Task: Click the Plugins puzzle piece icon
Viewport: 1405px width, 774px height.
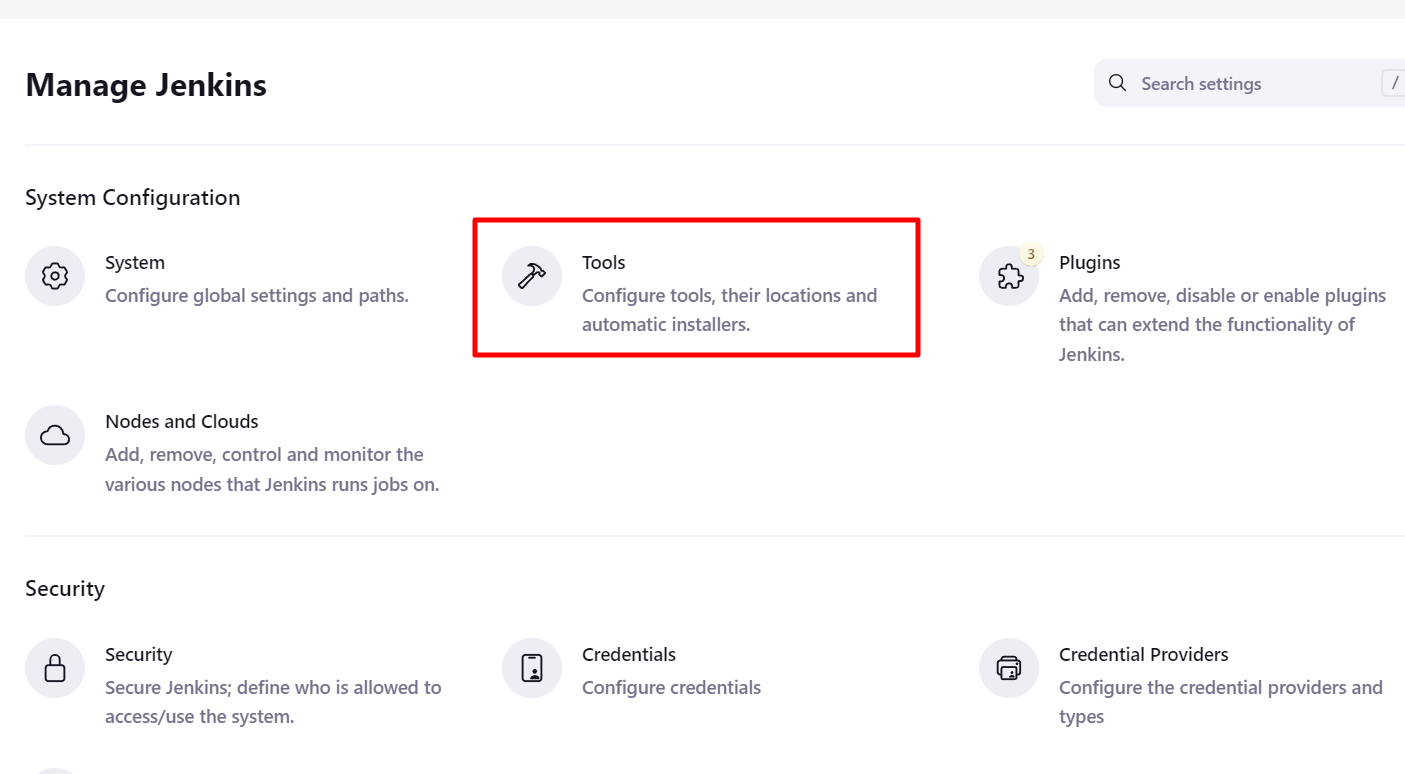Action: click(1009, 276)
